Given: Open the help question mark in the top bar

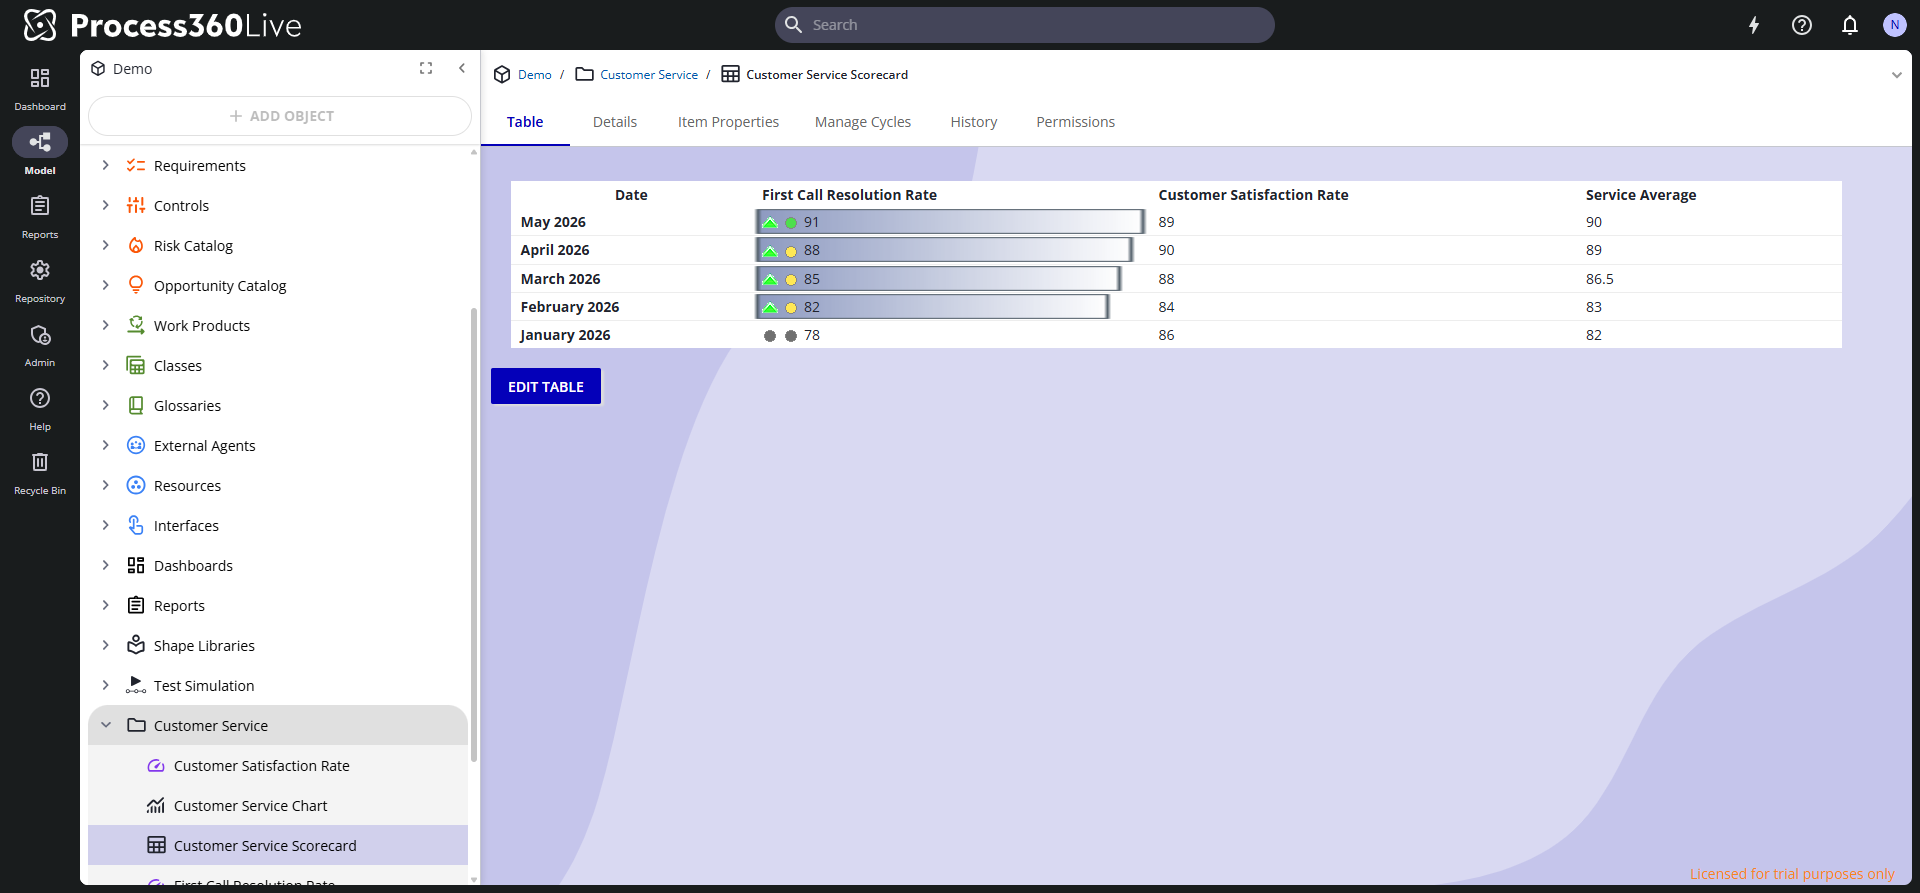Looking at the screenshot, I should (1802, 25).
